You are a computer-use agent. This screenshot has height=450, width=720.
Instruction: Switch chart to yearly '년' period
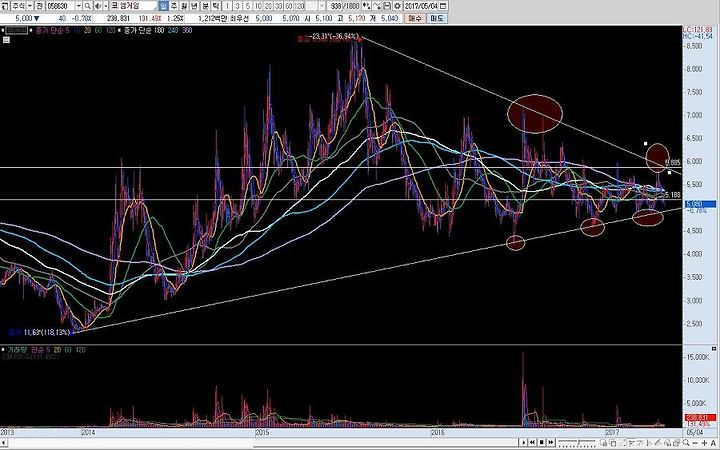194,6
